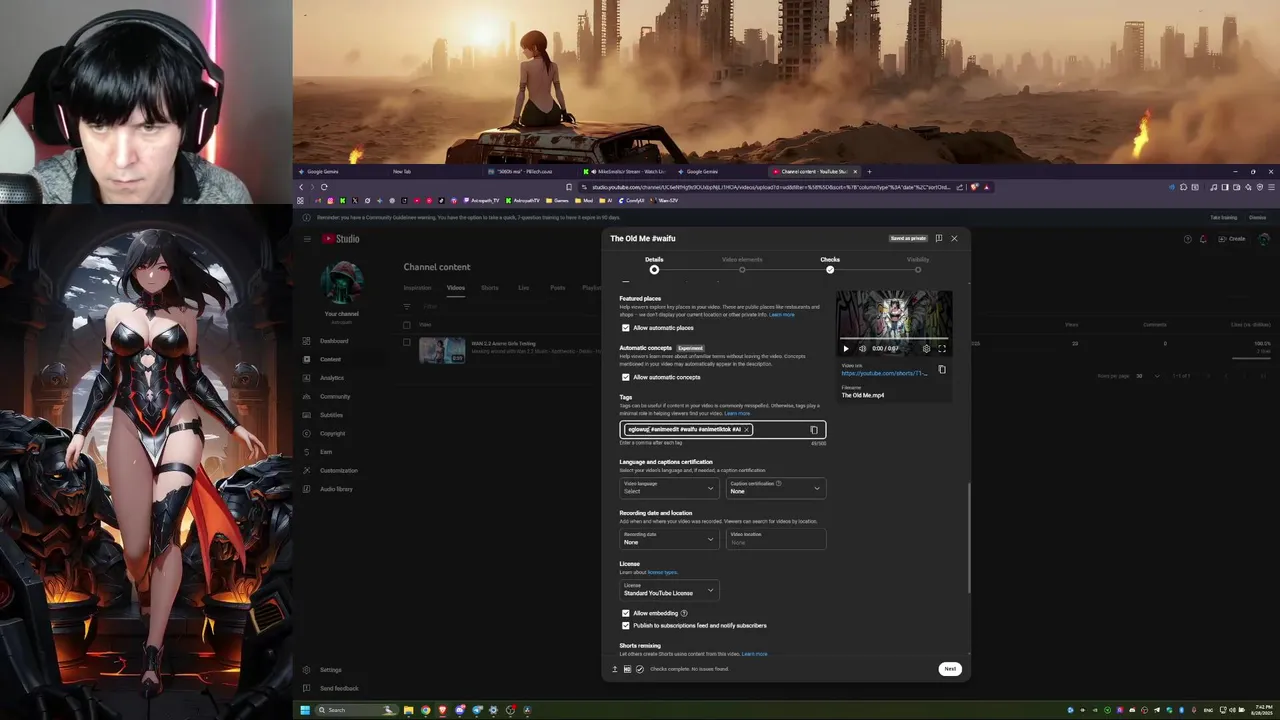Image resolution: width=1280 pixels, height=720 pixels.
Task: Open the Studio hamburger menu icon
Action: pos(307,238)
